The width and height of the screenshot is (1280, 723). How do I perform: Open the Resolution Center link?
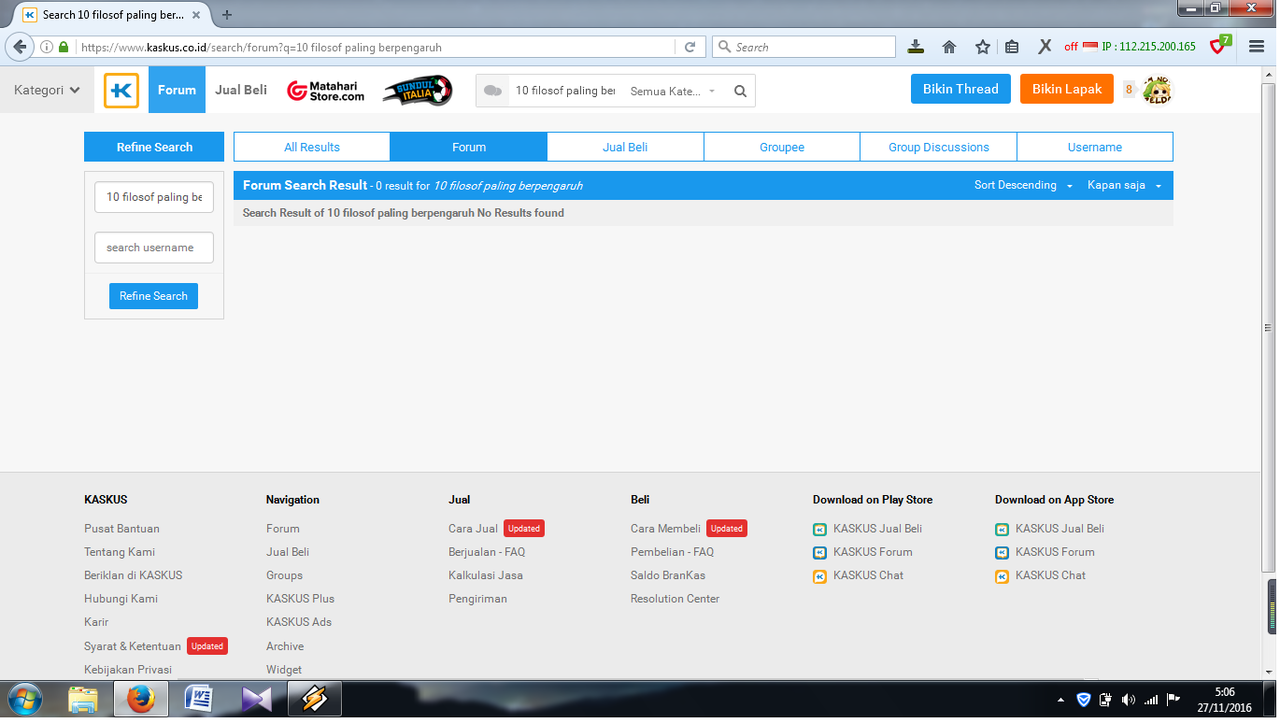pos(675,599)
